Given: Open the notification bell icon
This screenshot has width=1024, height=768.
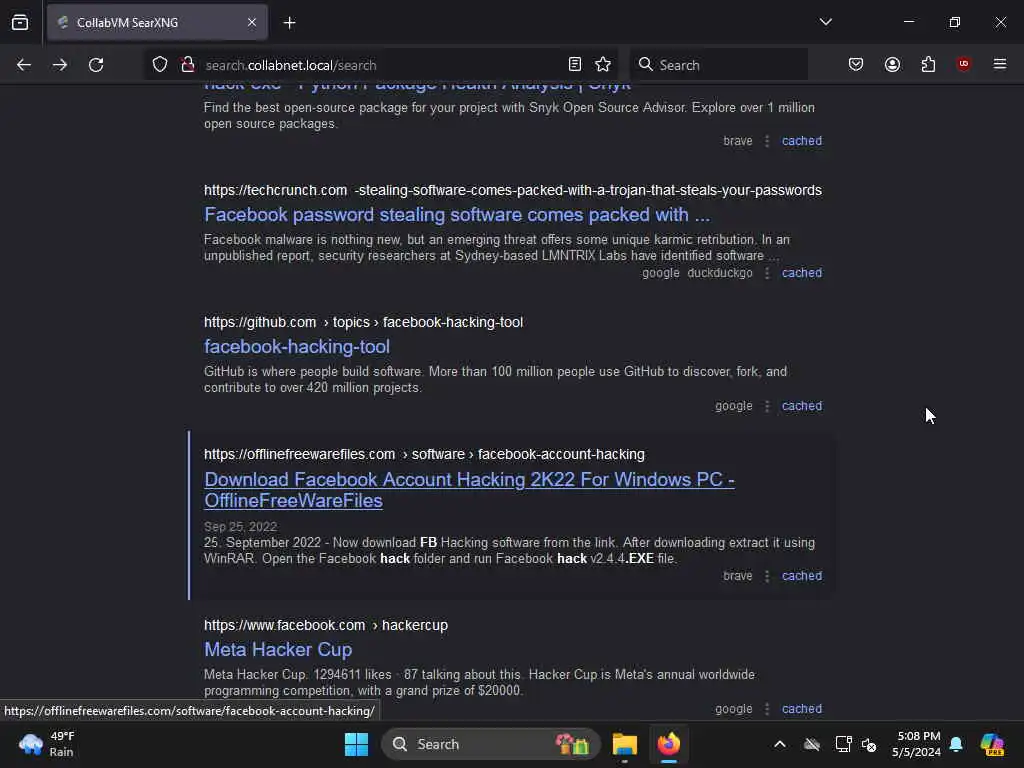Looking at the screenshot, I should [x=956, y=744].
